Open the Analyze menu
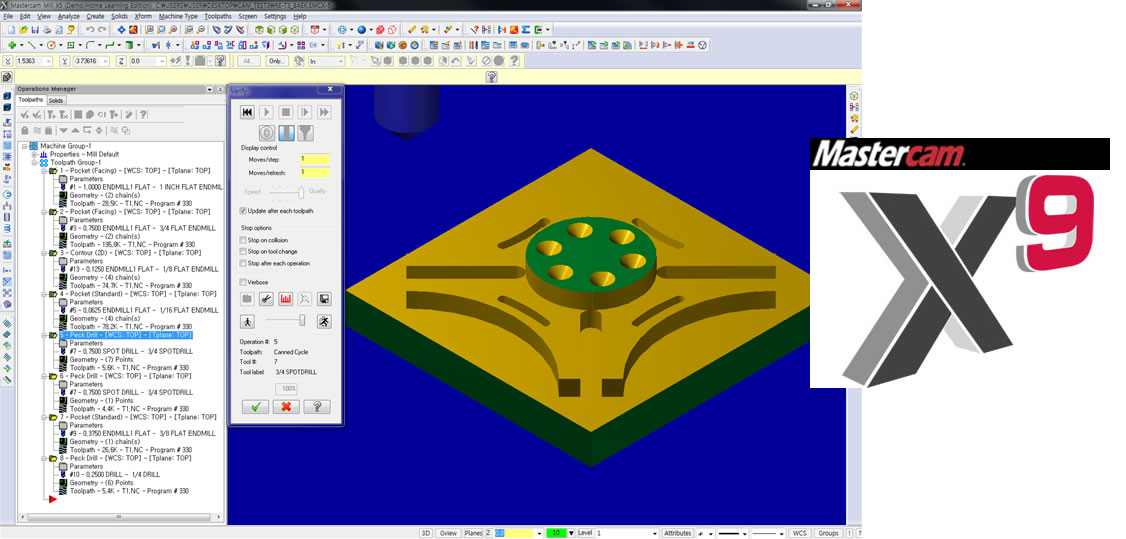Image resolution: width=1126 pixels, height=539 pixels. [68, 16]
